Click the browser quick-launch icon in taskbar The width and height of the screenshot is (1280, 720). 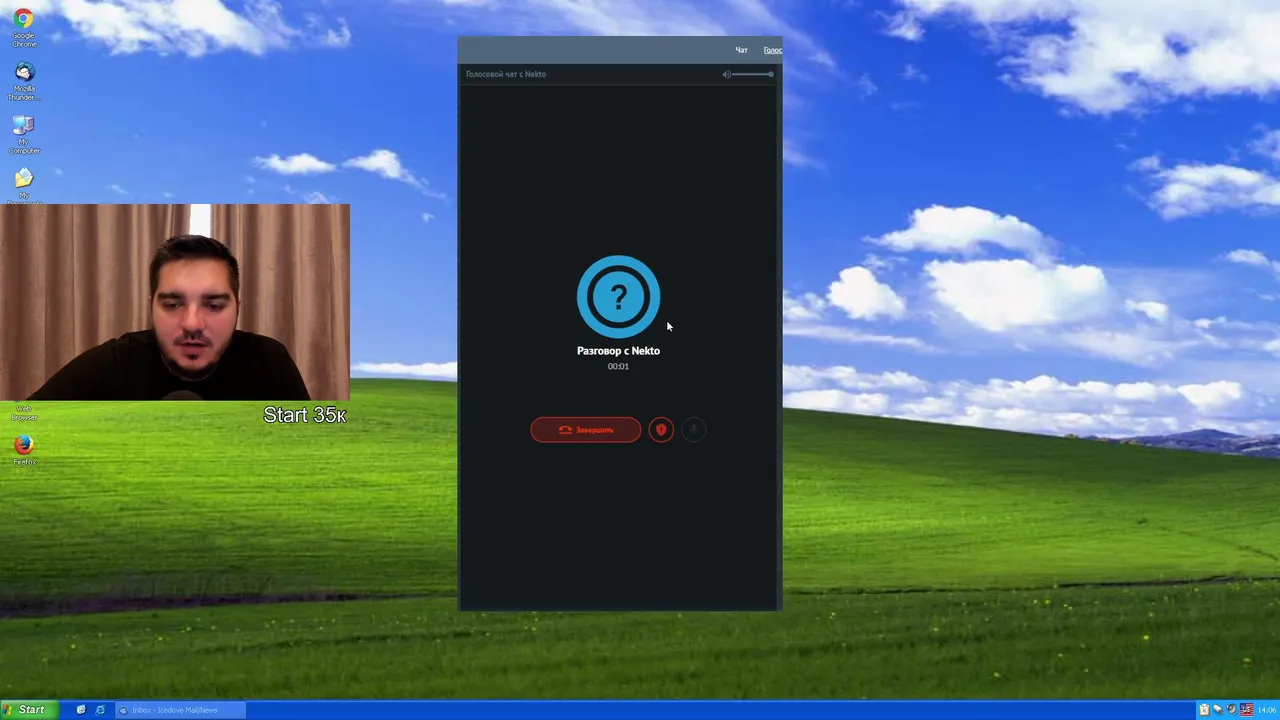pyautogui.click(x=100, y=710)
